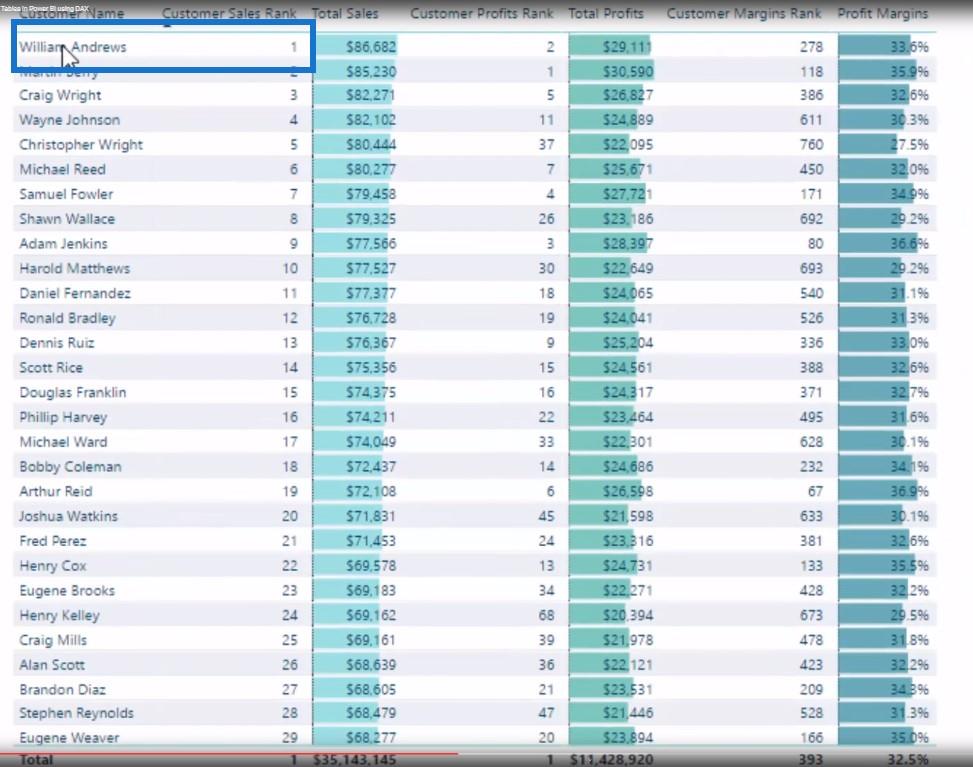Click total profits value $30,590
This screenshot has height=767, width=973.
628,72
